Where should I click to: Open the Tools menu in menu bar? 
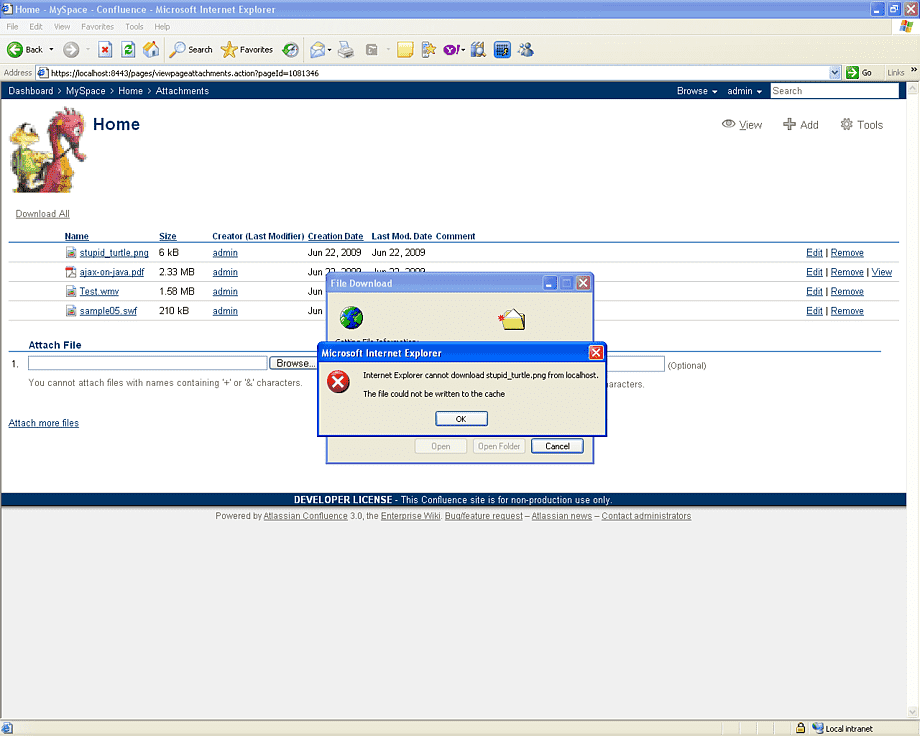pyautogui.click(x=134, y=26)
